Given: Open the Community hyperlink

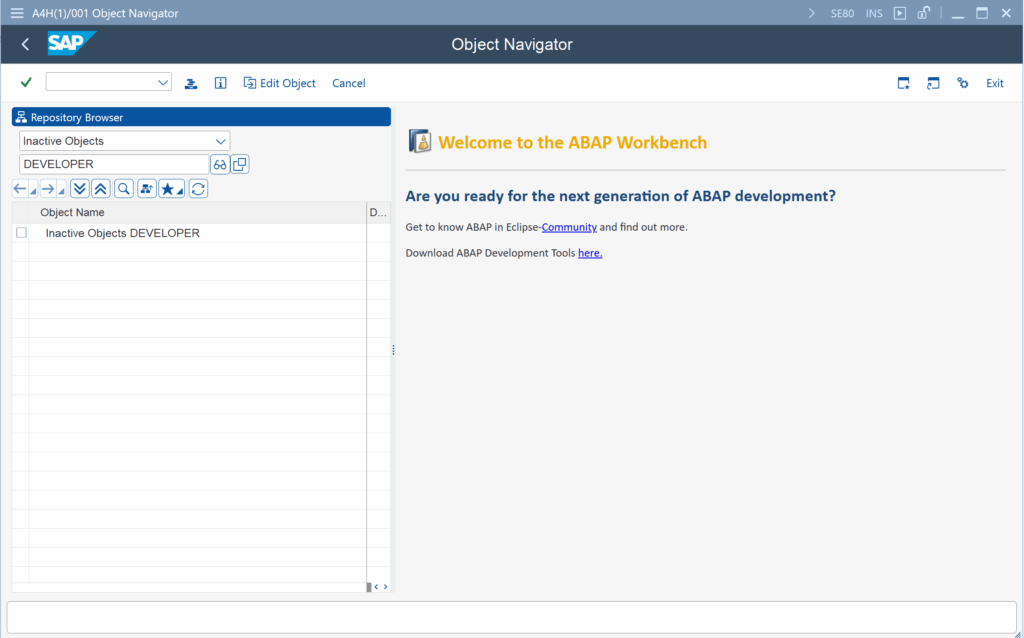Looking at the screenshot, I should tap(568, 227).
